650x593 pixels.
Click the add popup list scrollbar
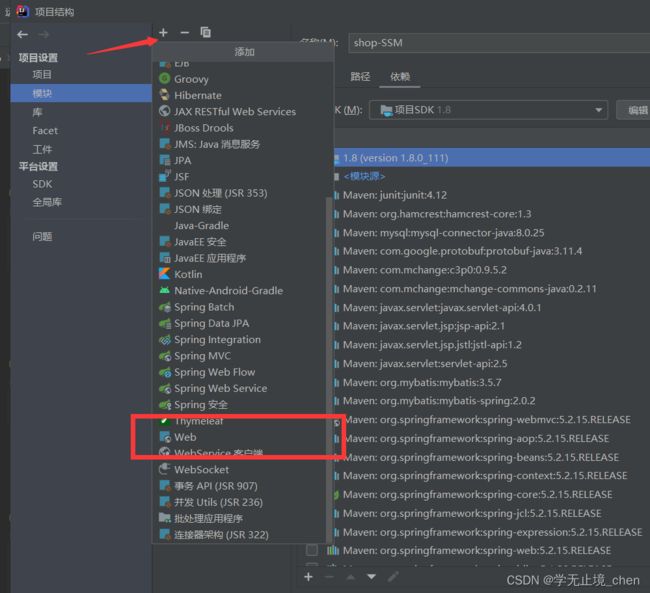point(329,369)
